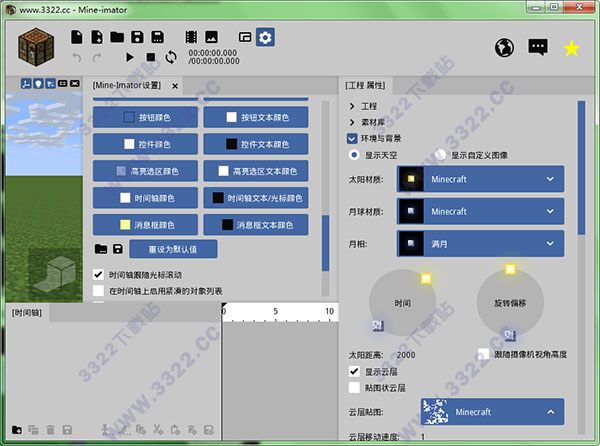This screenshot has height=446, width=600.
Task: Click the trash delete icon in timeline
Action: (50, 430)
